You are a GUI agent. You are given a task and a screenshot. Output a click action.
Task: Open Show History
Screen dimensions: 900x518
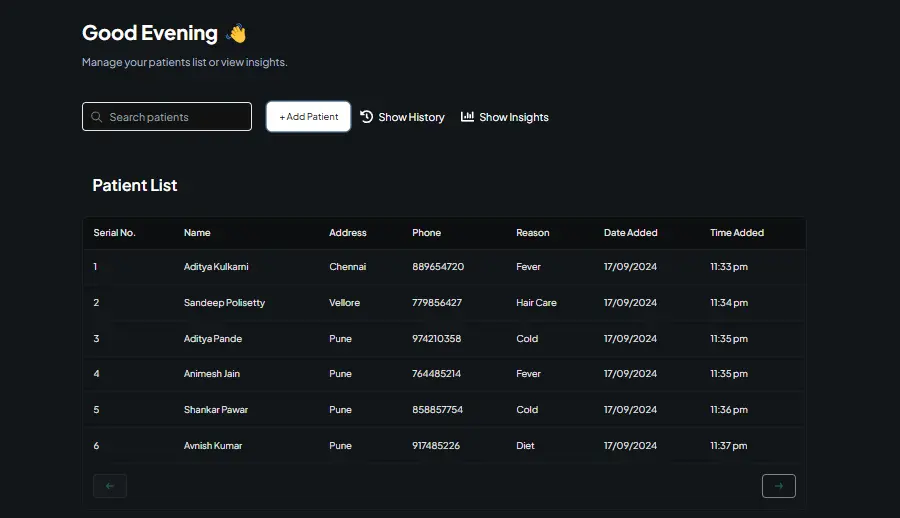coord(402,117)
